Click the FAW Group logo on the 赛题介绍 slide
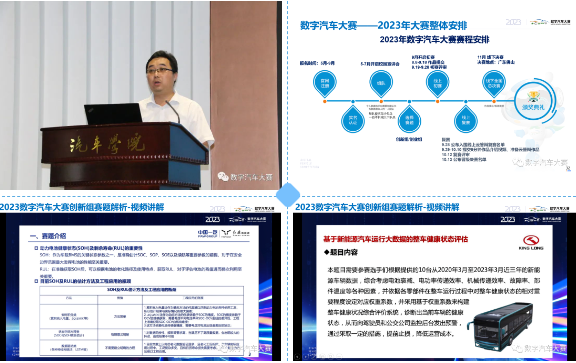Viewport: 576px width, 363px height. click(207, 233)
